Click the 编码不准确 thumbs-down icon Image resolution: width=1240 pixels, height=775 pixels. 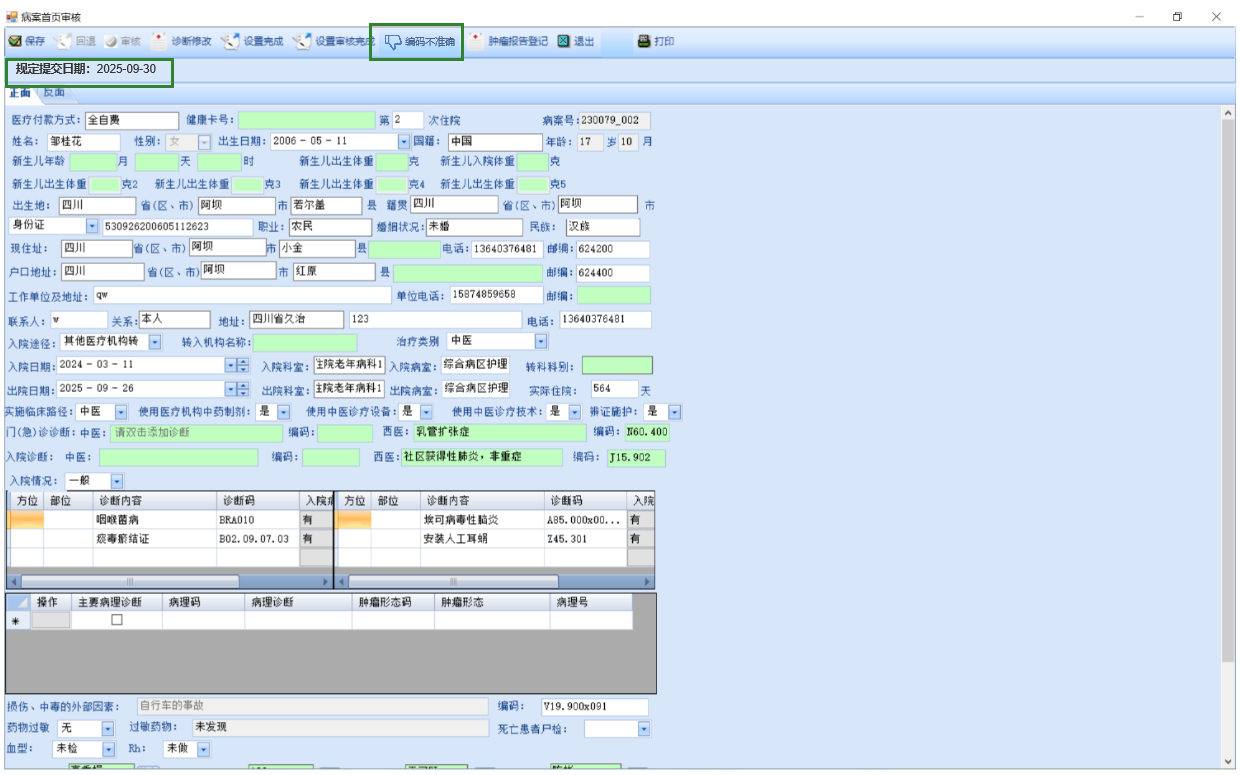(x=393, y=42)
